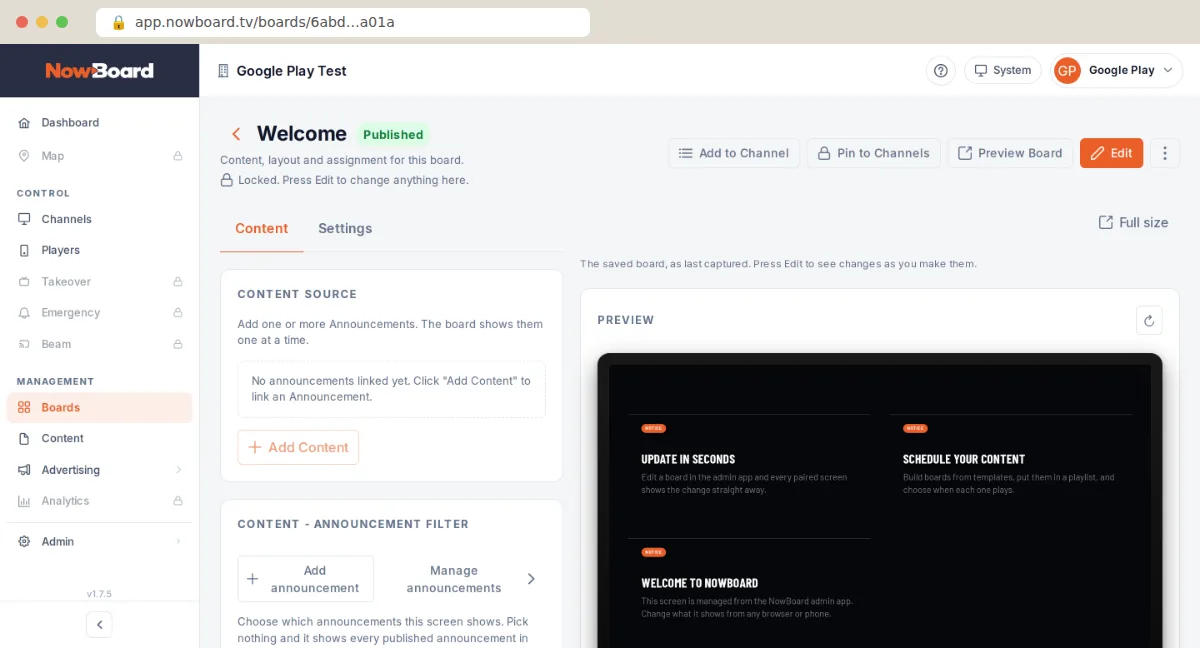
Task: Open Content in the sidebar
Action: [99, 438]
